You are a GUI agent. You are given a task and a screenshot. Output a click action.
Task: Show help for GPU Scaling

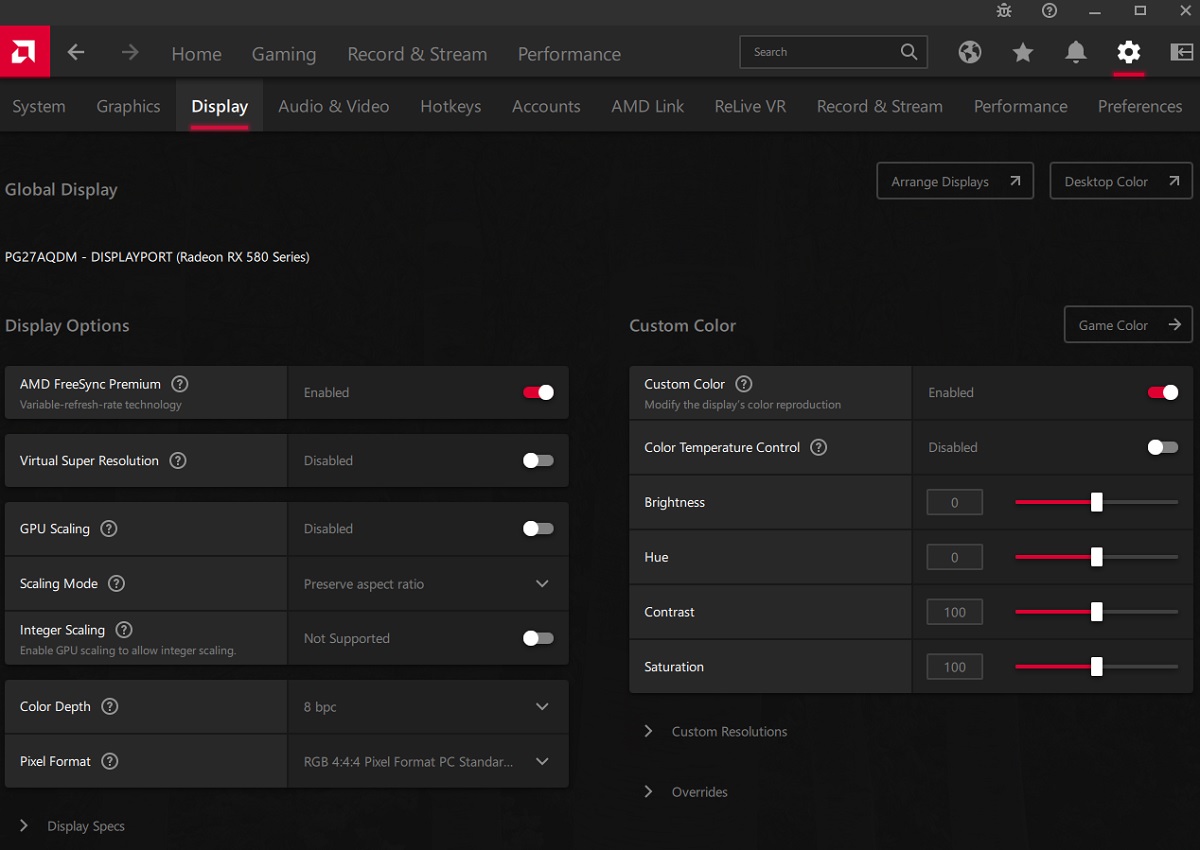point(109,529)
